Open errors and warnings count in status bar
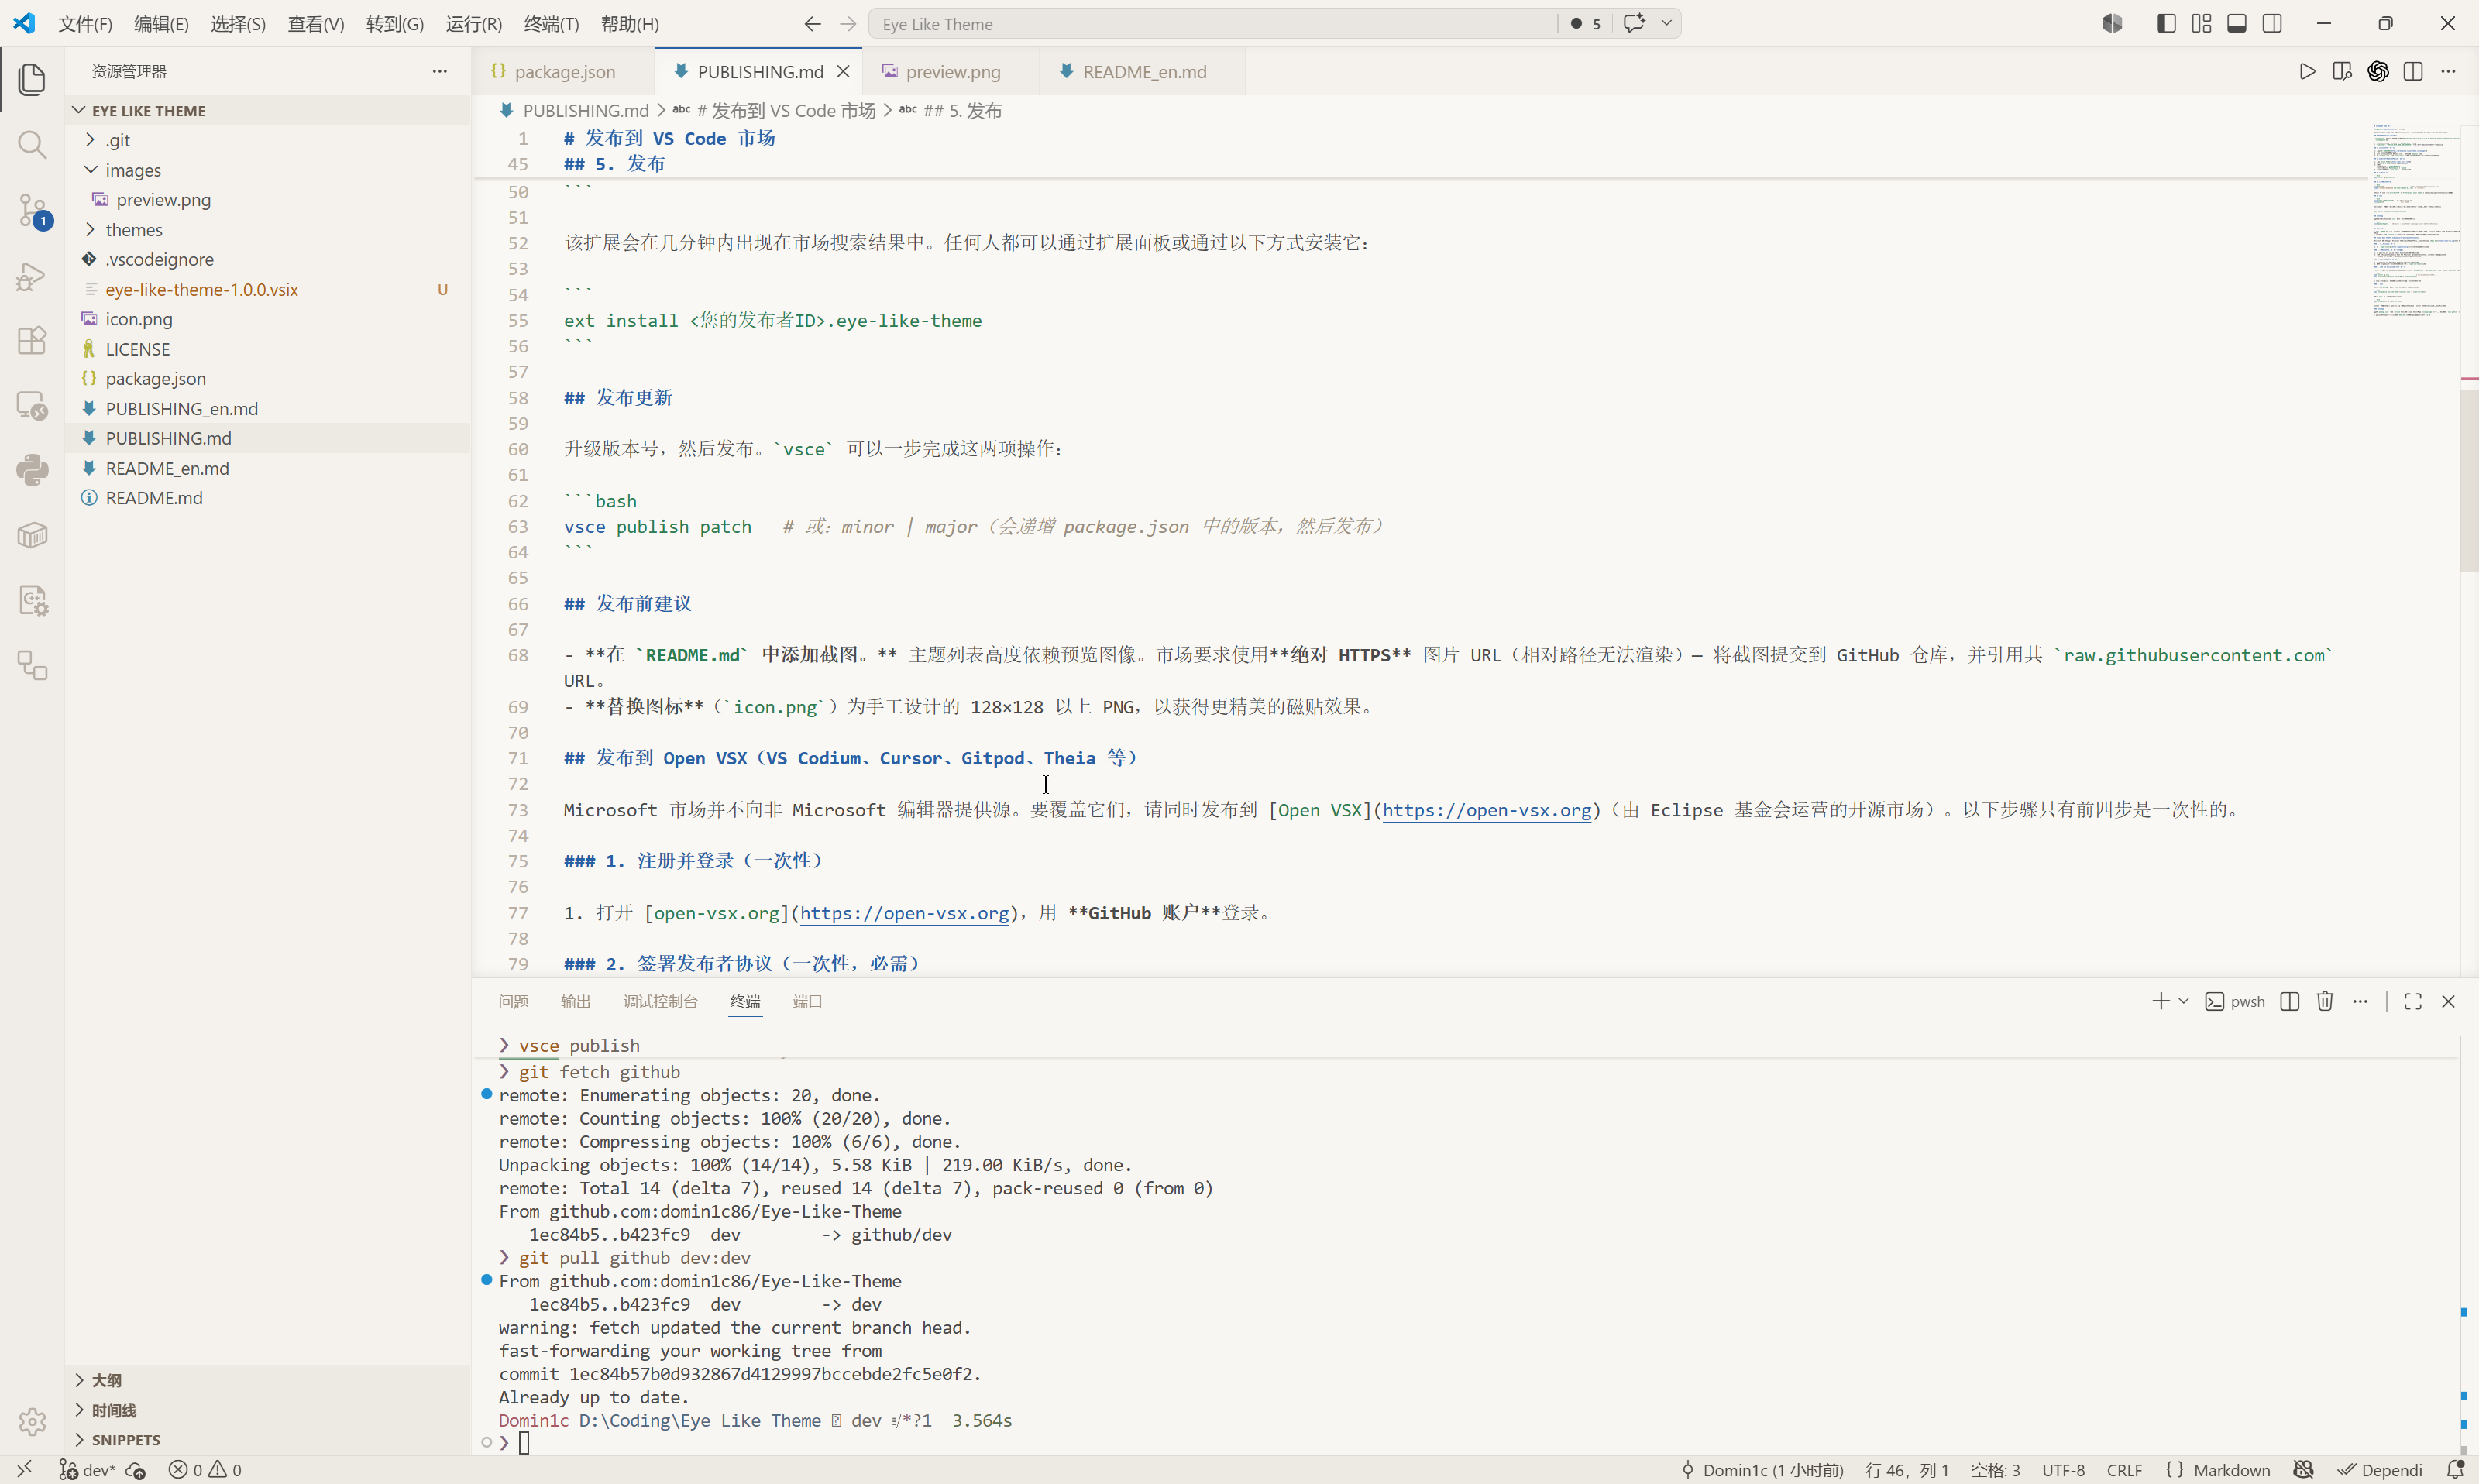Image resolution: width=2479 pixels, height=1484 pixels. (x=205, y=1469)
